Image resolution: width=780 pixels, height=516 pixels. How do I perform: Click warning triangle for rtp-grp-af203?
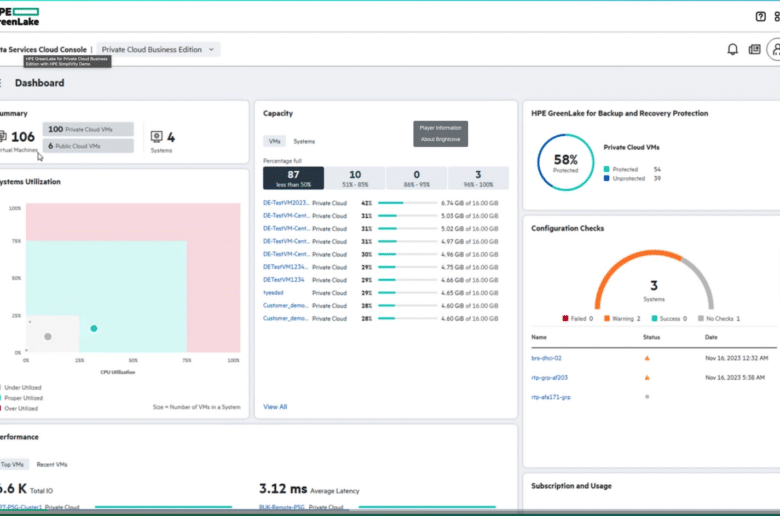647,378
